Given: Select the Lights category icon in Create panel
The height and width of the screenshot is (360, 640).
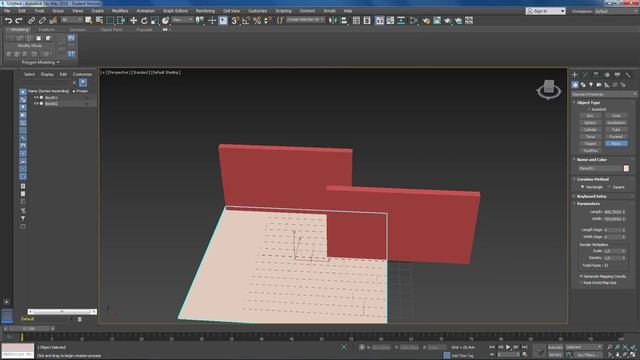Looking at the screenshot, I should pos(591,85).
